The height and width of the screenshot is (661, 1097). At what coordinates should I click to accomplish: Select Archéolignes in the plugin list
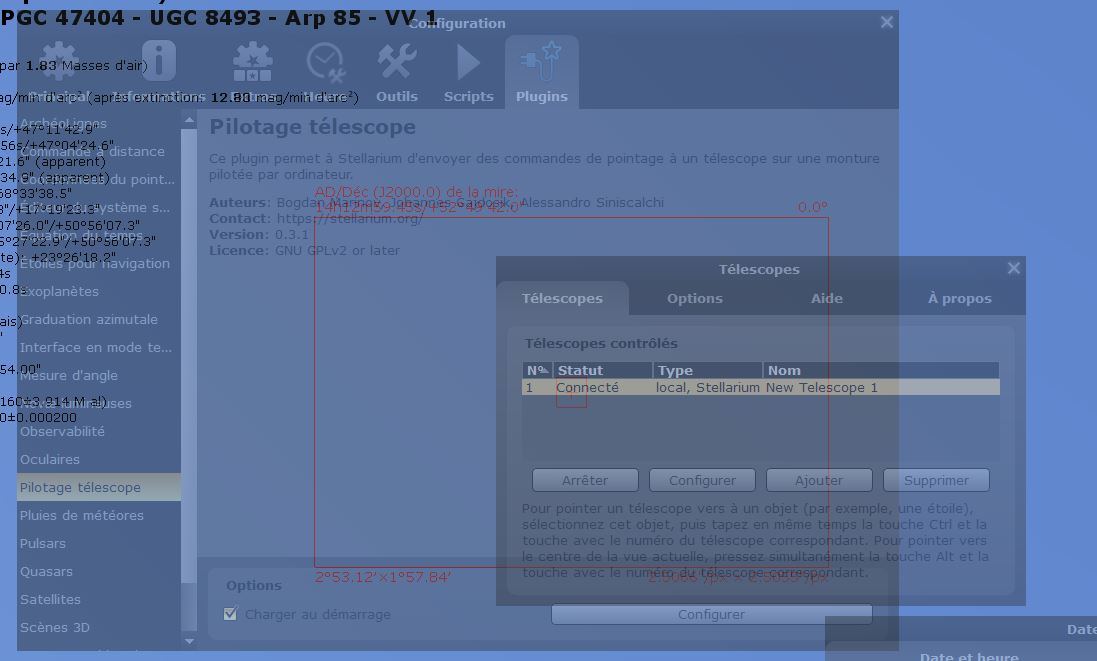99,124
